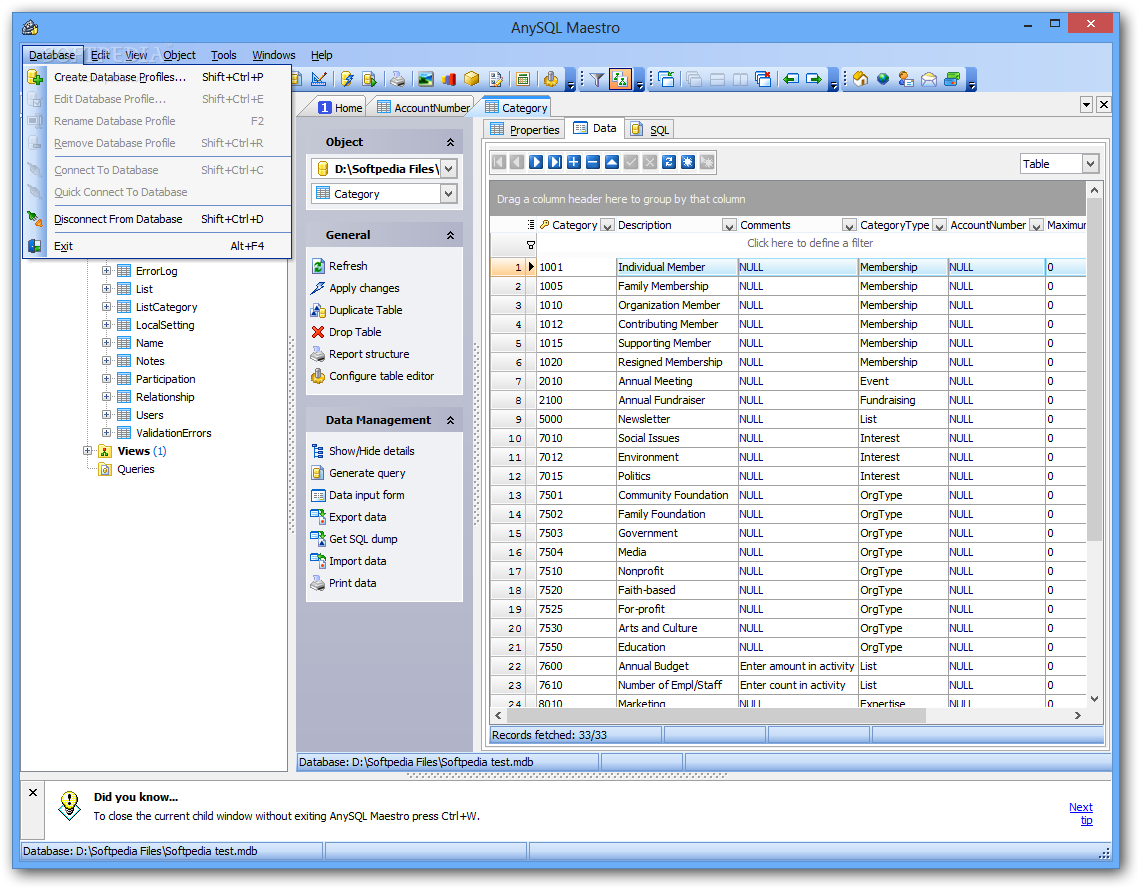This screenshot has height=889, width=1140.
Task: Click the lightning script icon in toolbar
Action: point(347,79)
